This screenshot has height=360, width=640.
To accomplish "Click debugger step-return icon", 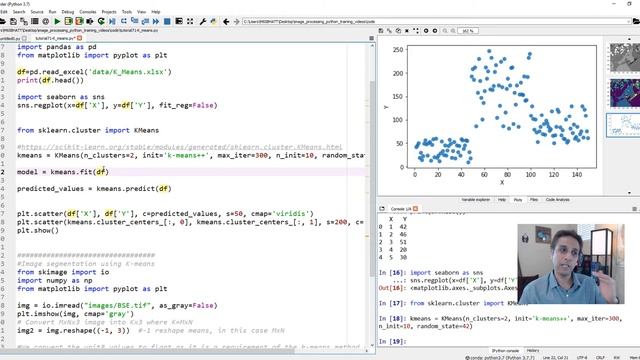I will [145, 21].
